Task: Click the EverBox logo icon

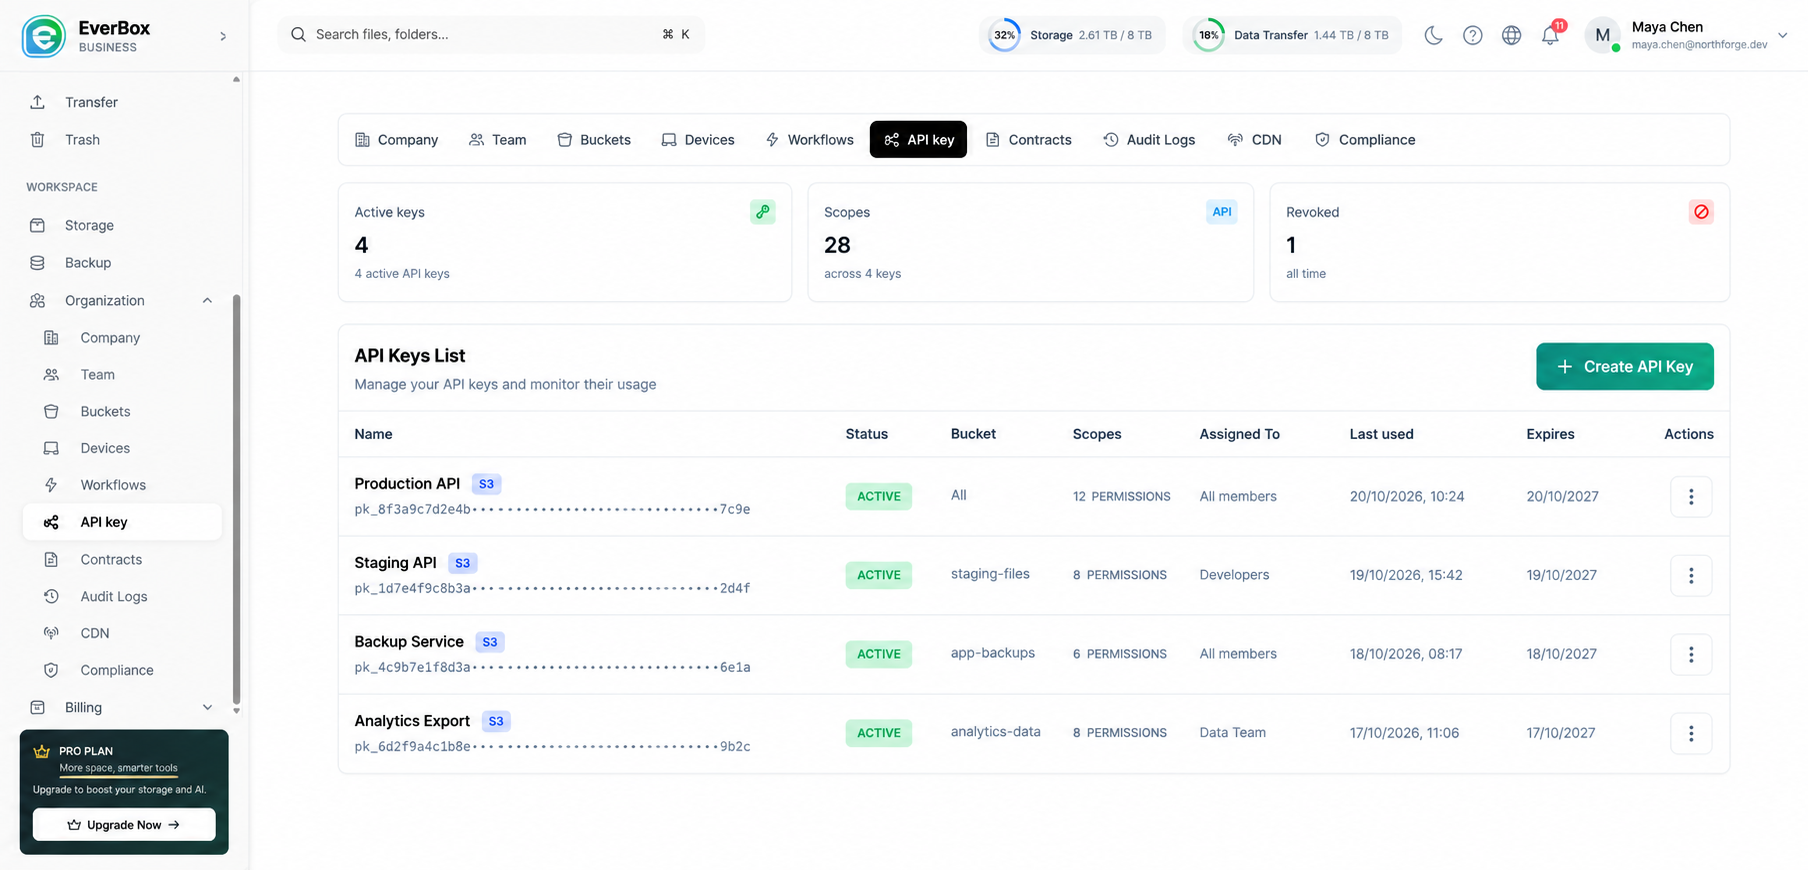Action: pyautogui.click(x=43, y=36)
